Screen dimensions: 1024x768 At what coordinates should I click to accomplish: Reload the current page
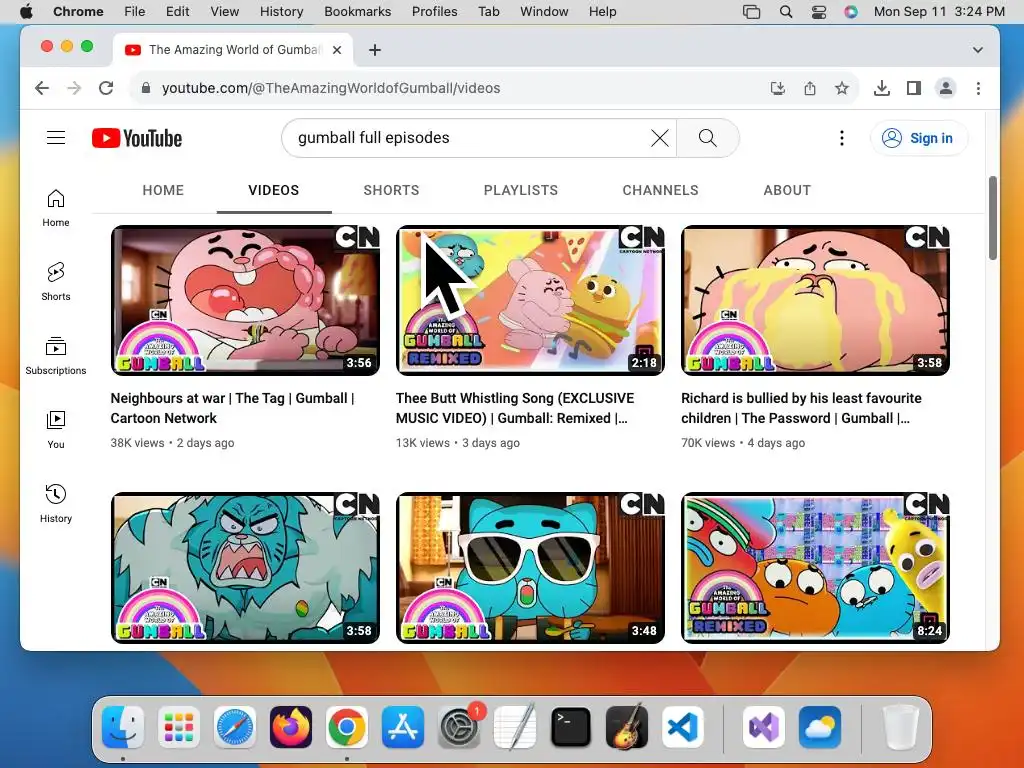tap(106, 88)
